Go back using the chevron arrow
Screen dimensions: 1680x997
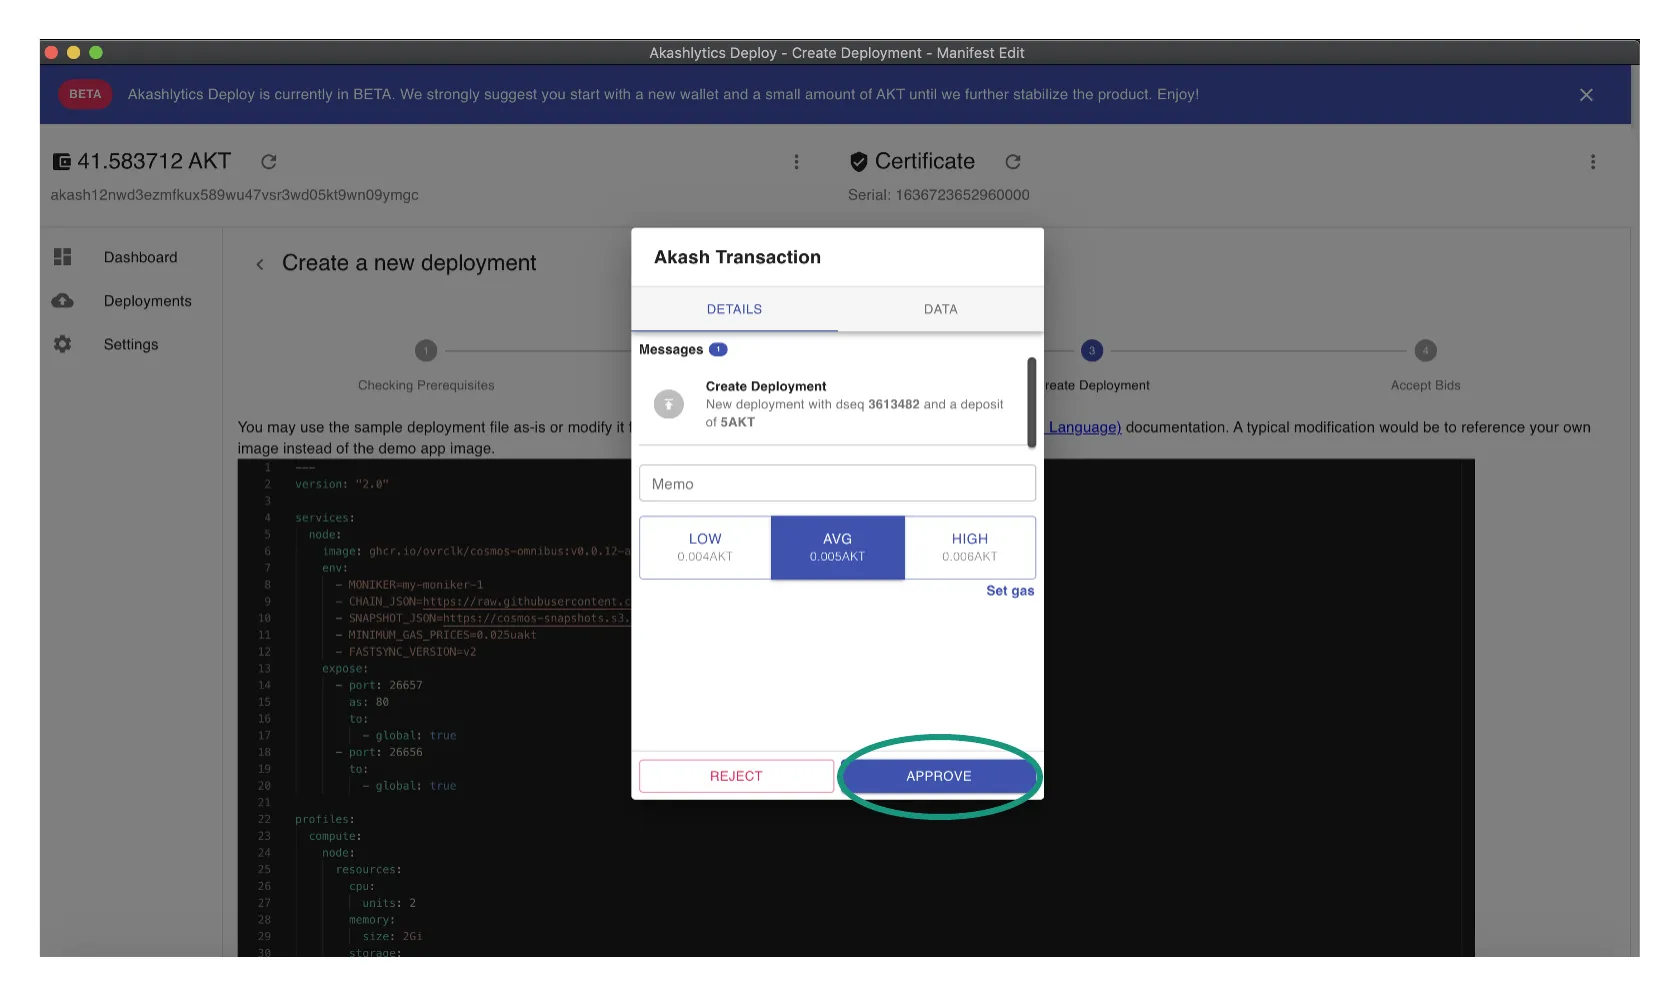(260, 264)
